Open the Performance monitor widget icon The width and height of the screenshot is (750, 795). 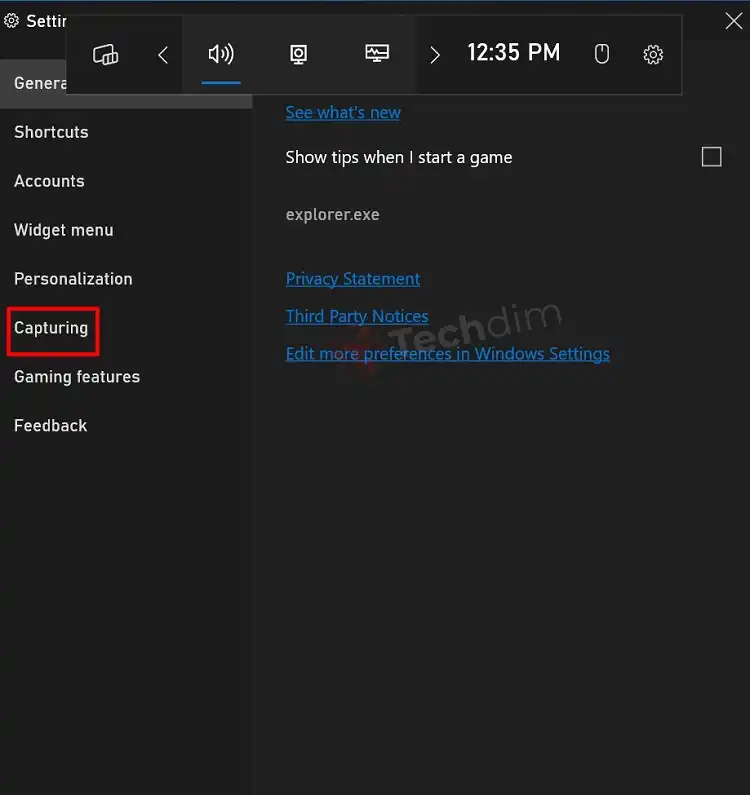377,55
